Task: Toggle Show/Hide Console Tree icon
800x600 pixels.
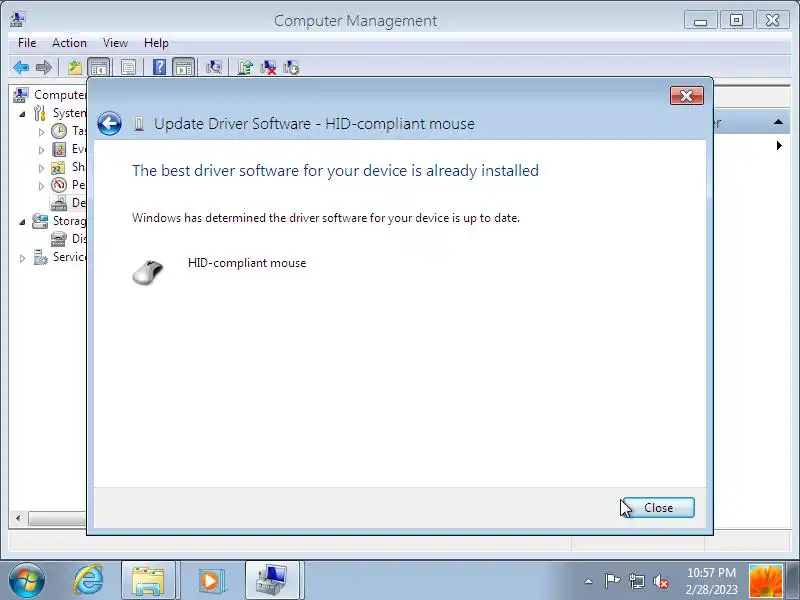Action: pyautogui.click(x=99, y=67)
